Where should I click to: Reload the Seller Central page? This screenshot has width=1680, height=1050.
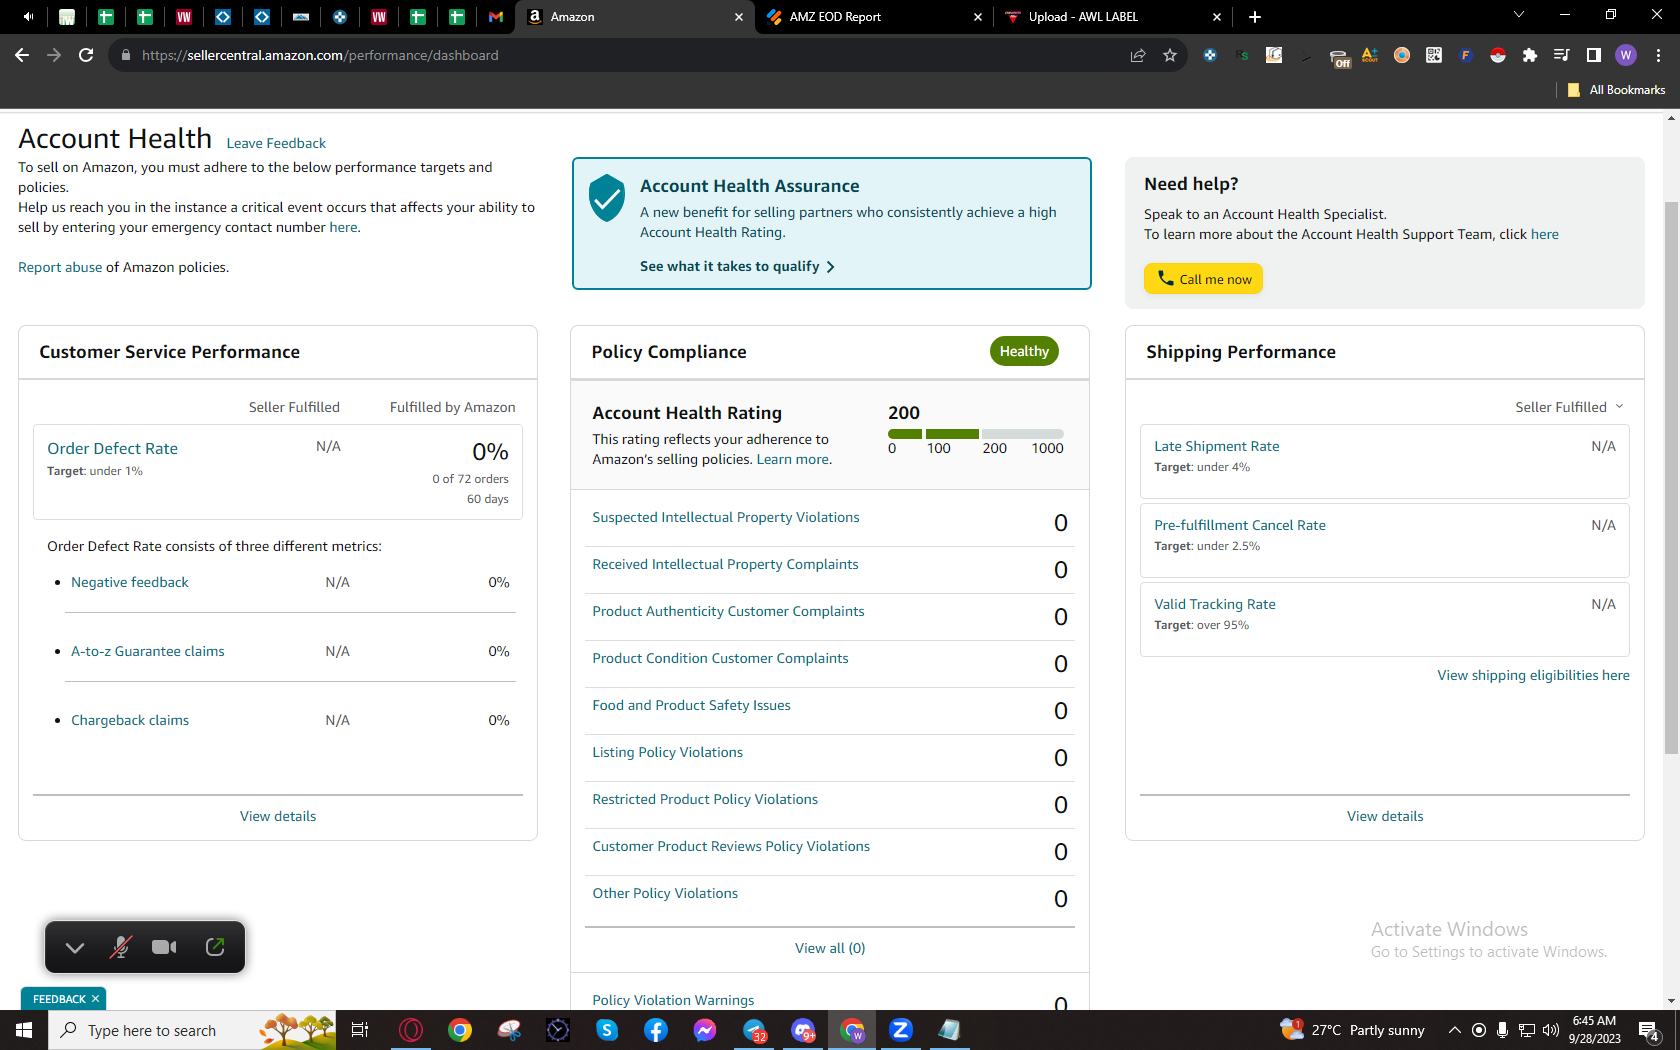point(86,55)
